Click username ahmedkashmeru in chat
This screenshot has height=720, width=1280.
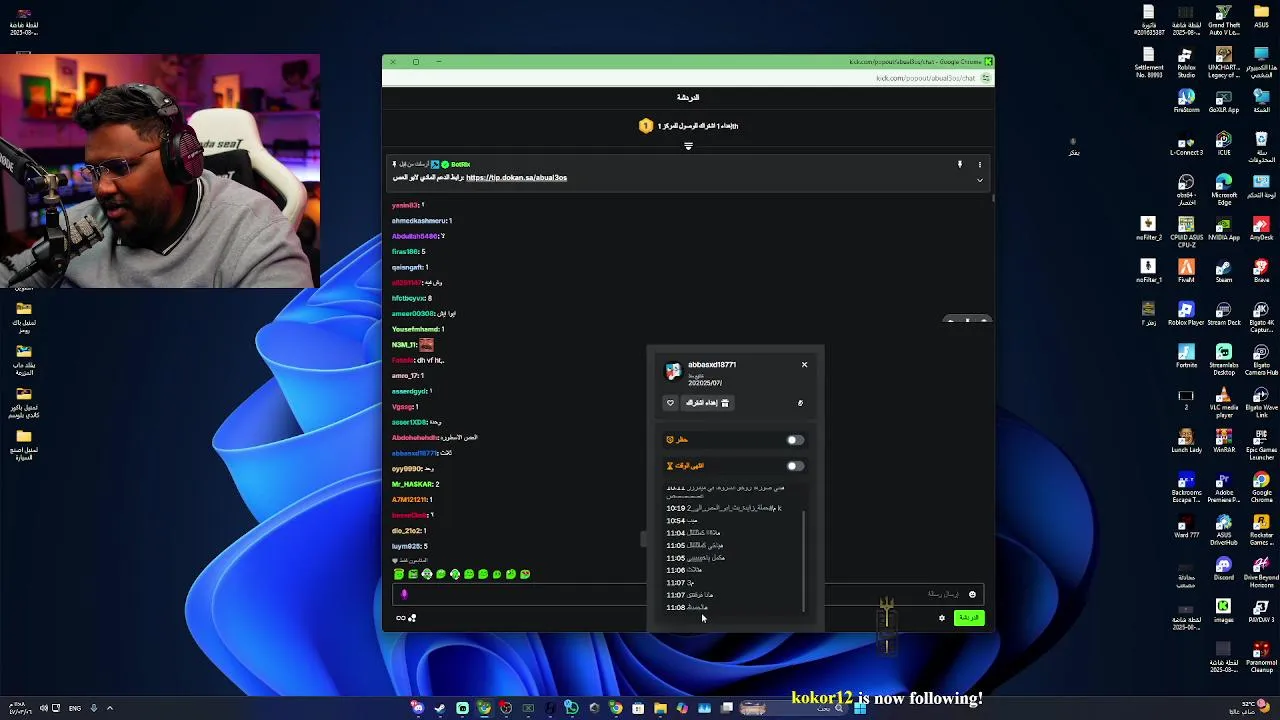coord(419,221)
